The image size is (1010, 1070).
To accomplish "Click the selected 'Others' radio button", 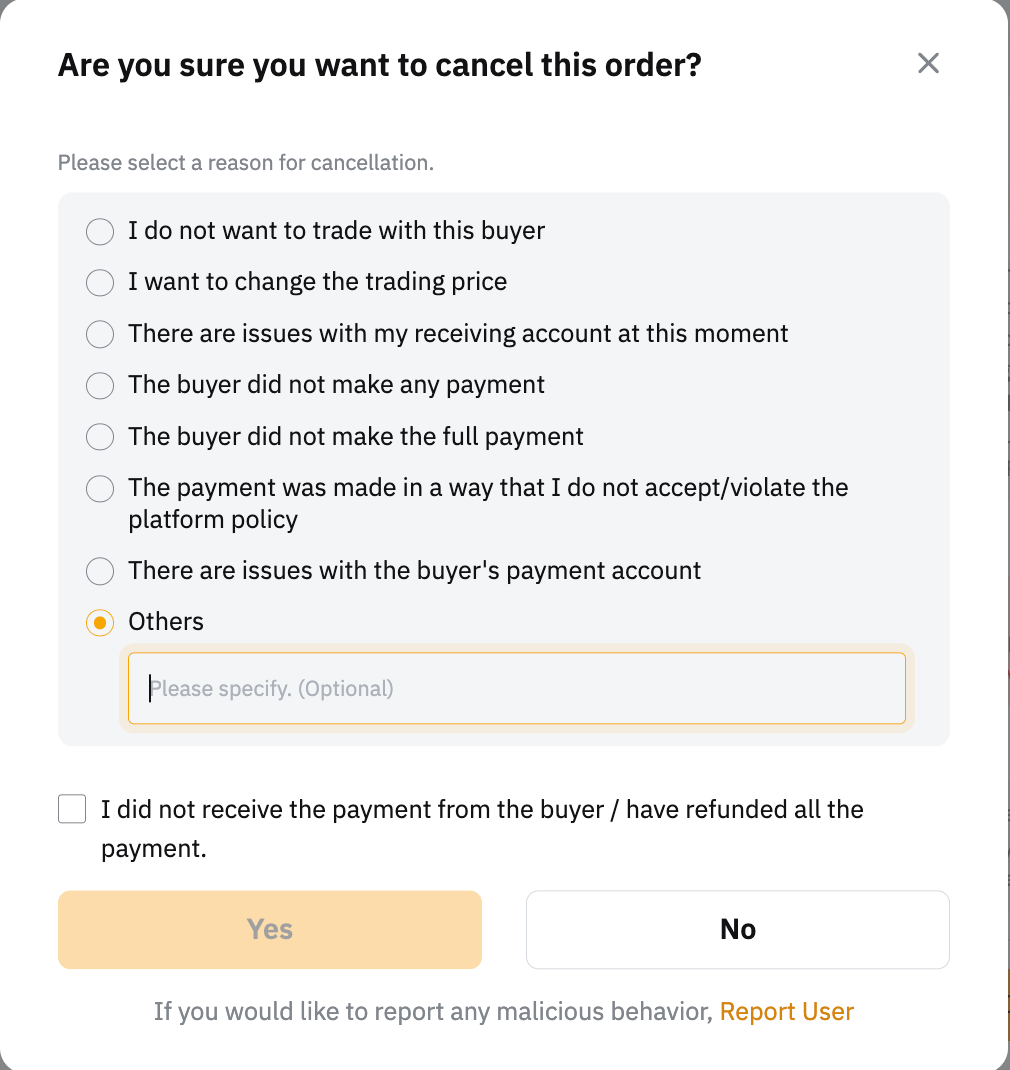I will point(100,622).
